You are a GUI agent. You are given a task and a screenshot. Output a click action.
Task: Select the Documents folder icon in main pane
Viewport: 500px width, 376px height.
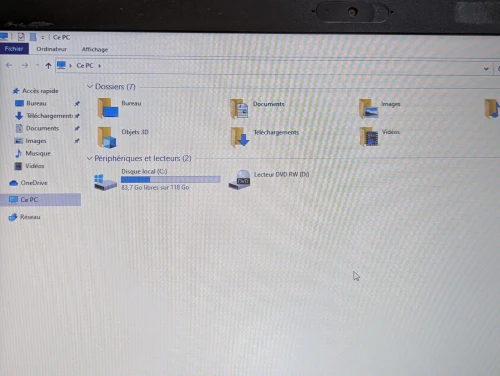(239, 109)
